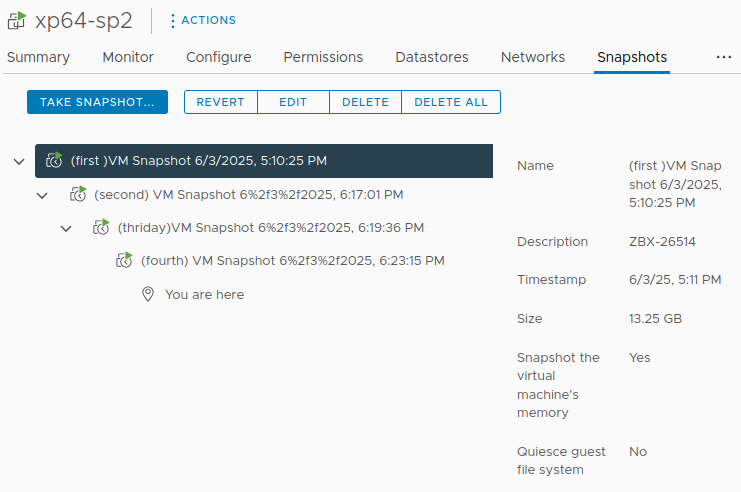This screenshot has width=741, height=492.
Task: Click the You are here pin icon
Action: point(148,294)
